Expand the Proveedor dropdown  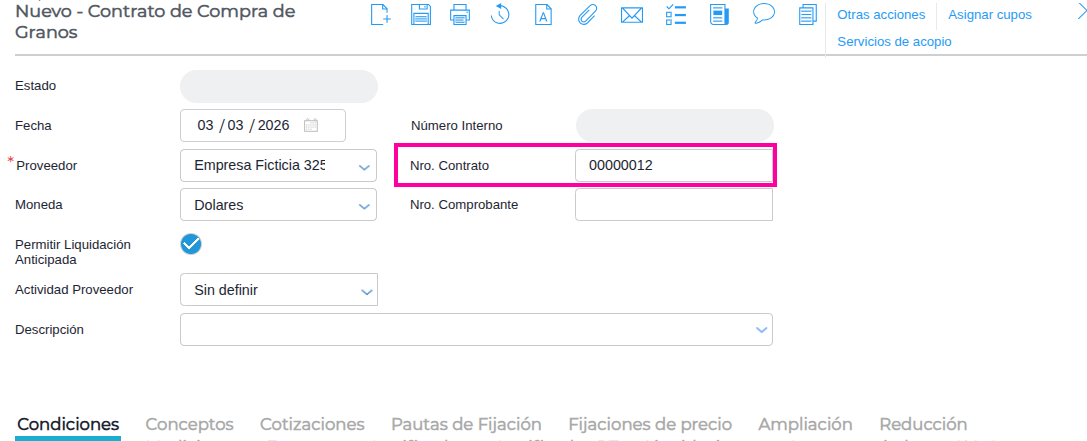[x=364, y=166]
